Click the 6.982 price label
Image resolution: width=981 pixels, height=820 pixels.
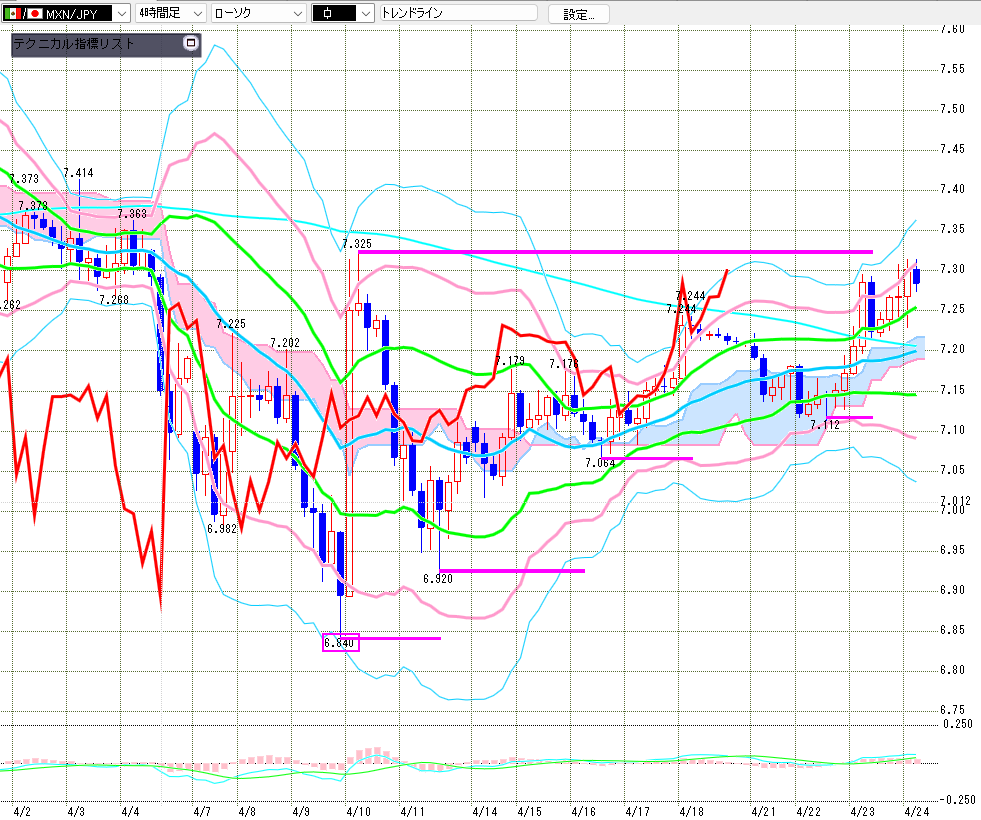click(222, 529)
